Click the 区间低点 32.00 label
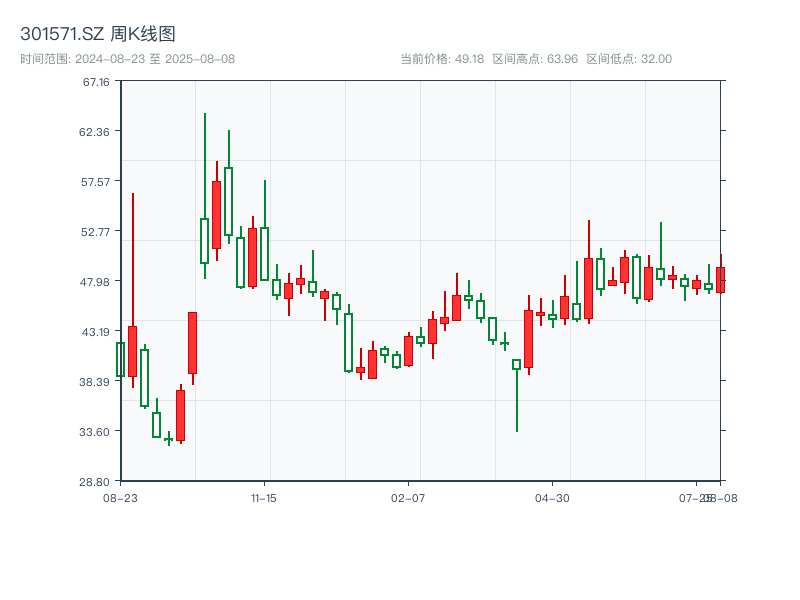Viewport: 800px width, 600px height. [x=629, y=59]
